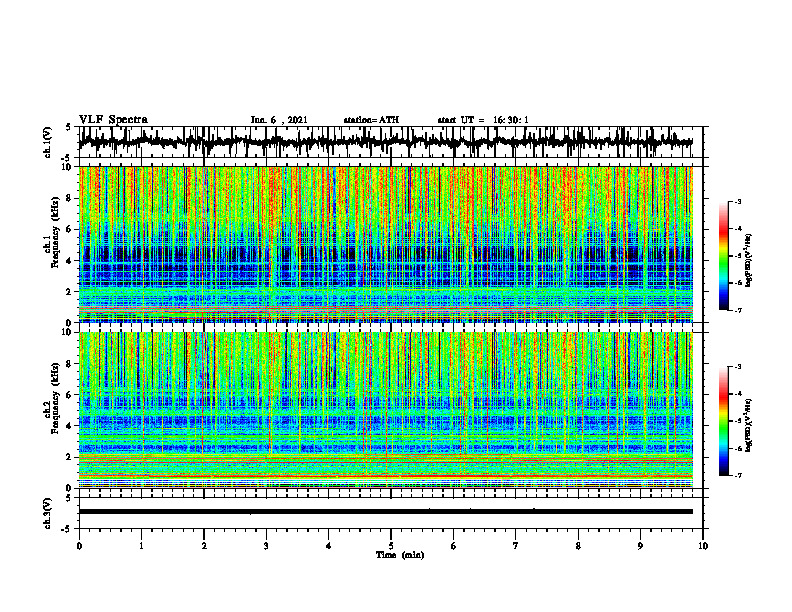Click the '10' kHz tick on ch.2 spectrogram
Viewport: 792px width, 612px height.
tap(68, 332)
